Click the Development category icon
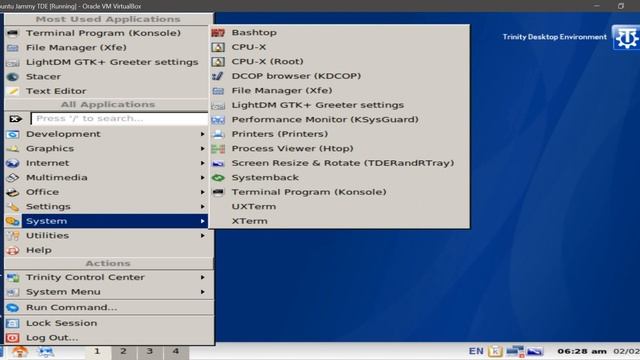Viewport: 640px width, 360px height. tap(13, 134)
